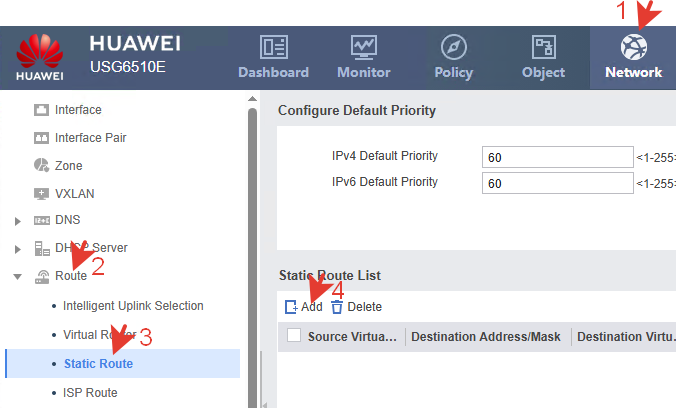Click the Huawei logo icon

click(40, 53)
